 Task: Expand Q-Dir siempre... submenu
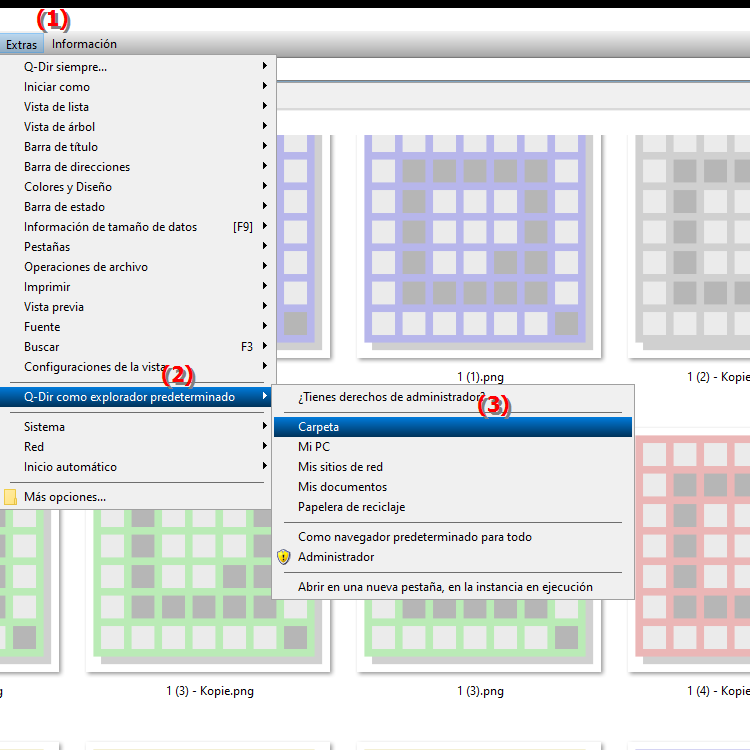138,67
